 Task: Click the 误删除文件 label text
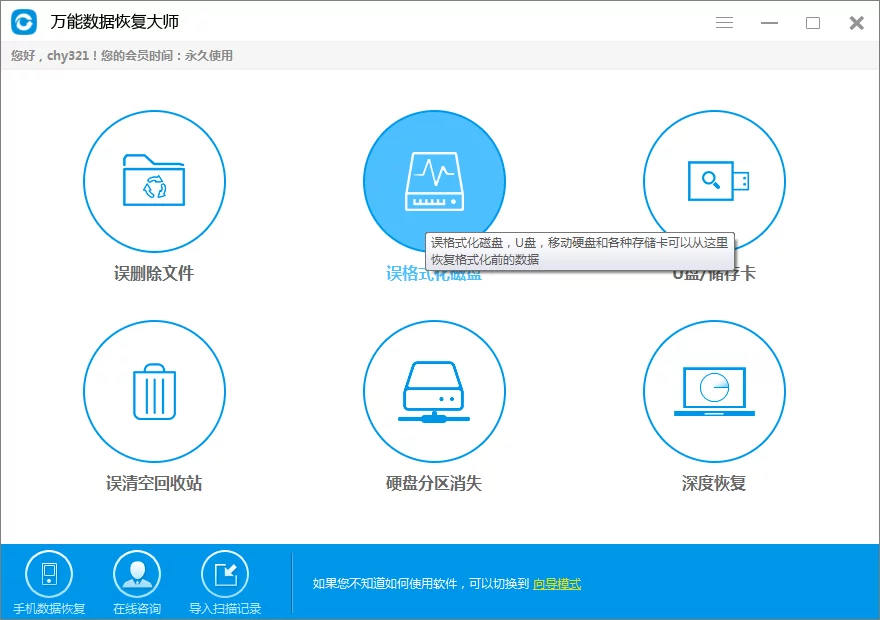(154, 272)
